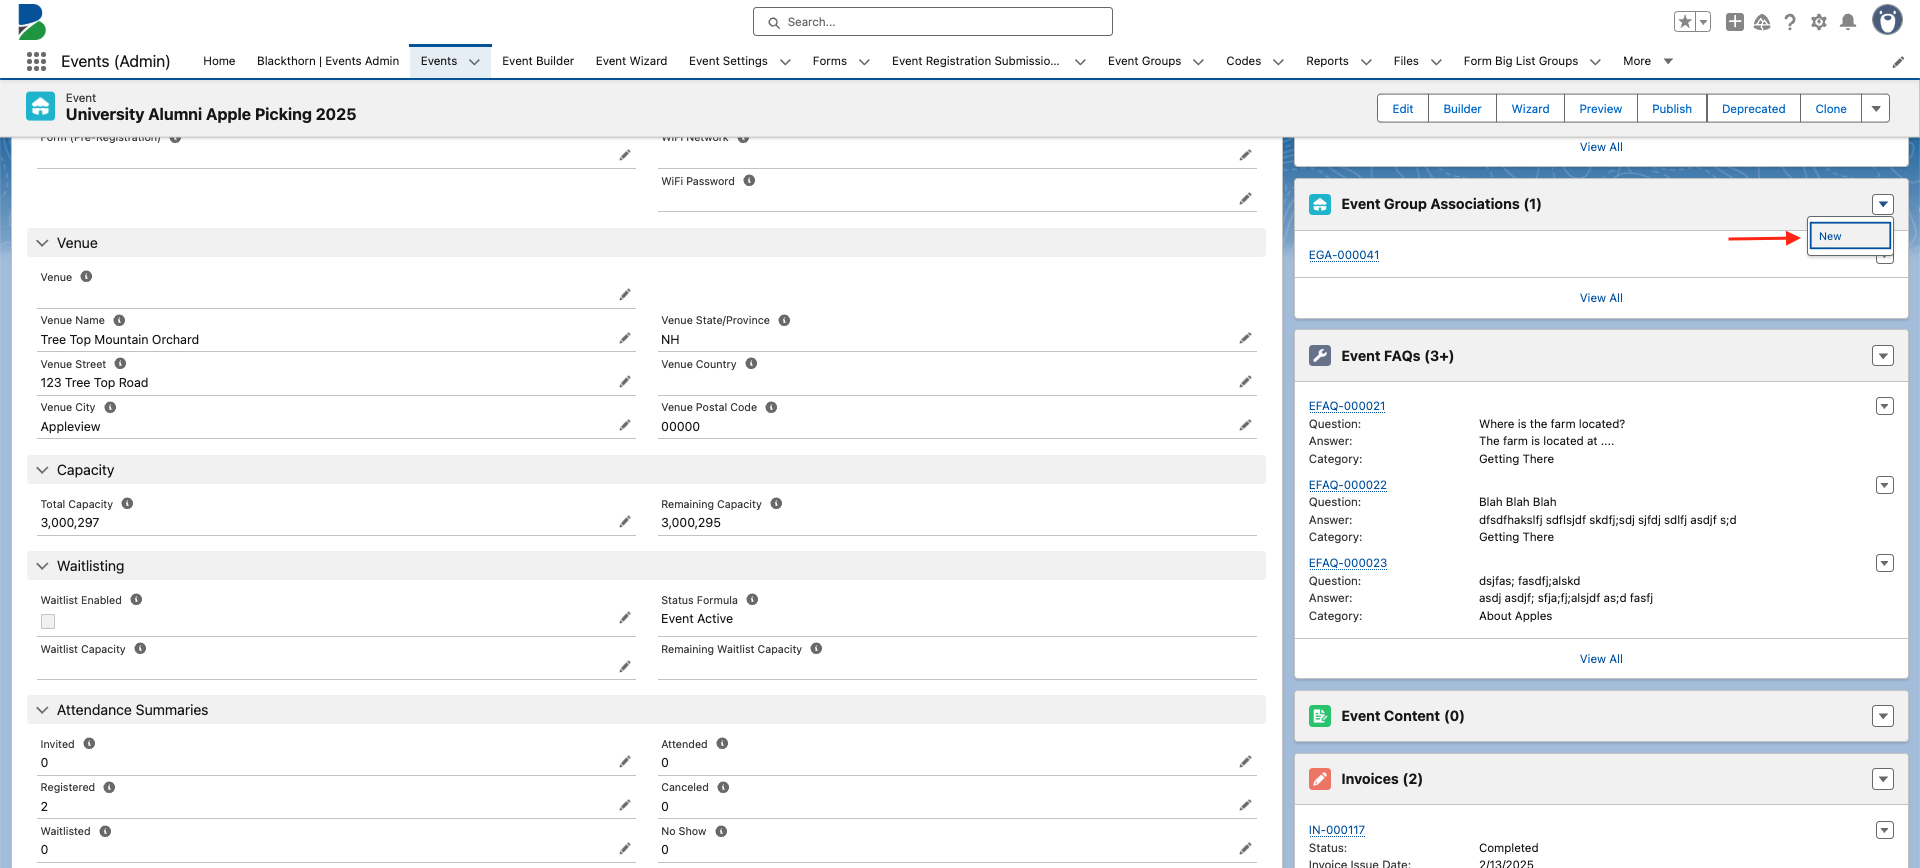Open more record actions beside Clone
The width and height of the screenshot is (1920, 868).
click(x=1876, y=108)
